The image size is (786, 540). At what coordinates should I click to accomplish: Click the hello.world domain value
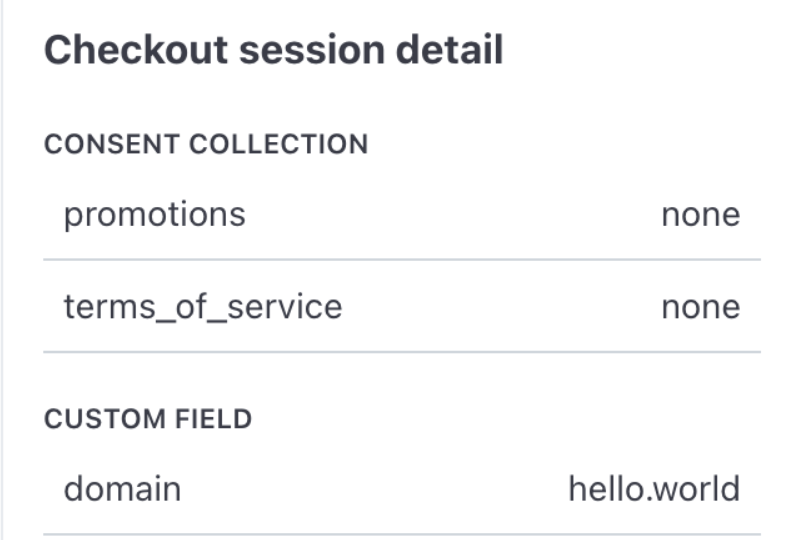[654, 489]
